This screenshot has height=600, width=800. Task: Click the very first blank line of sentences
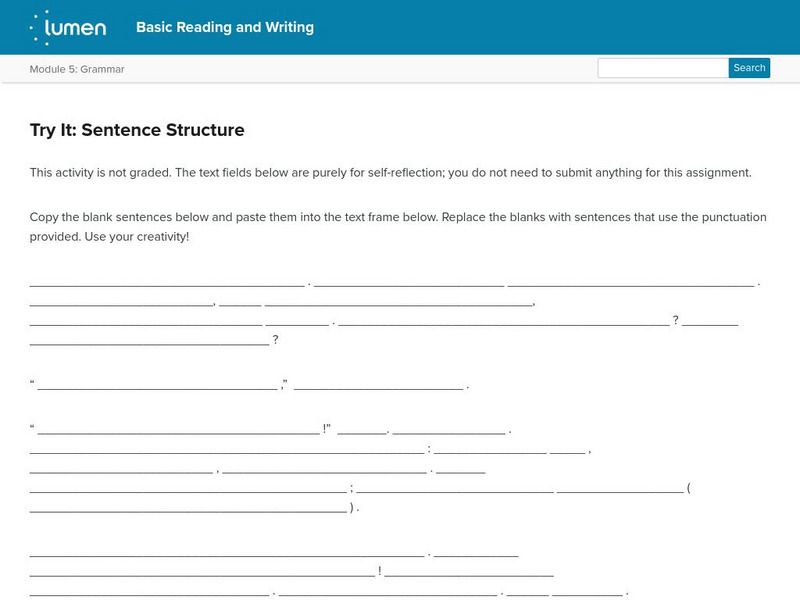point(167,283)
